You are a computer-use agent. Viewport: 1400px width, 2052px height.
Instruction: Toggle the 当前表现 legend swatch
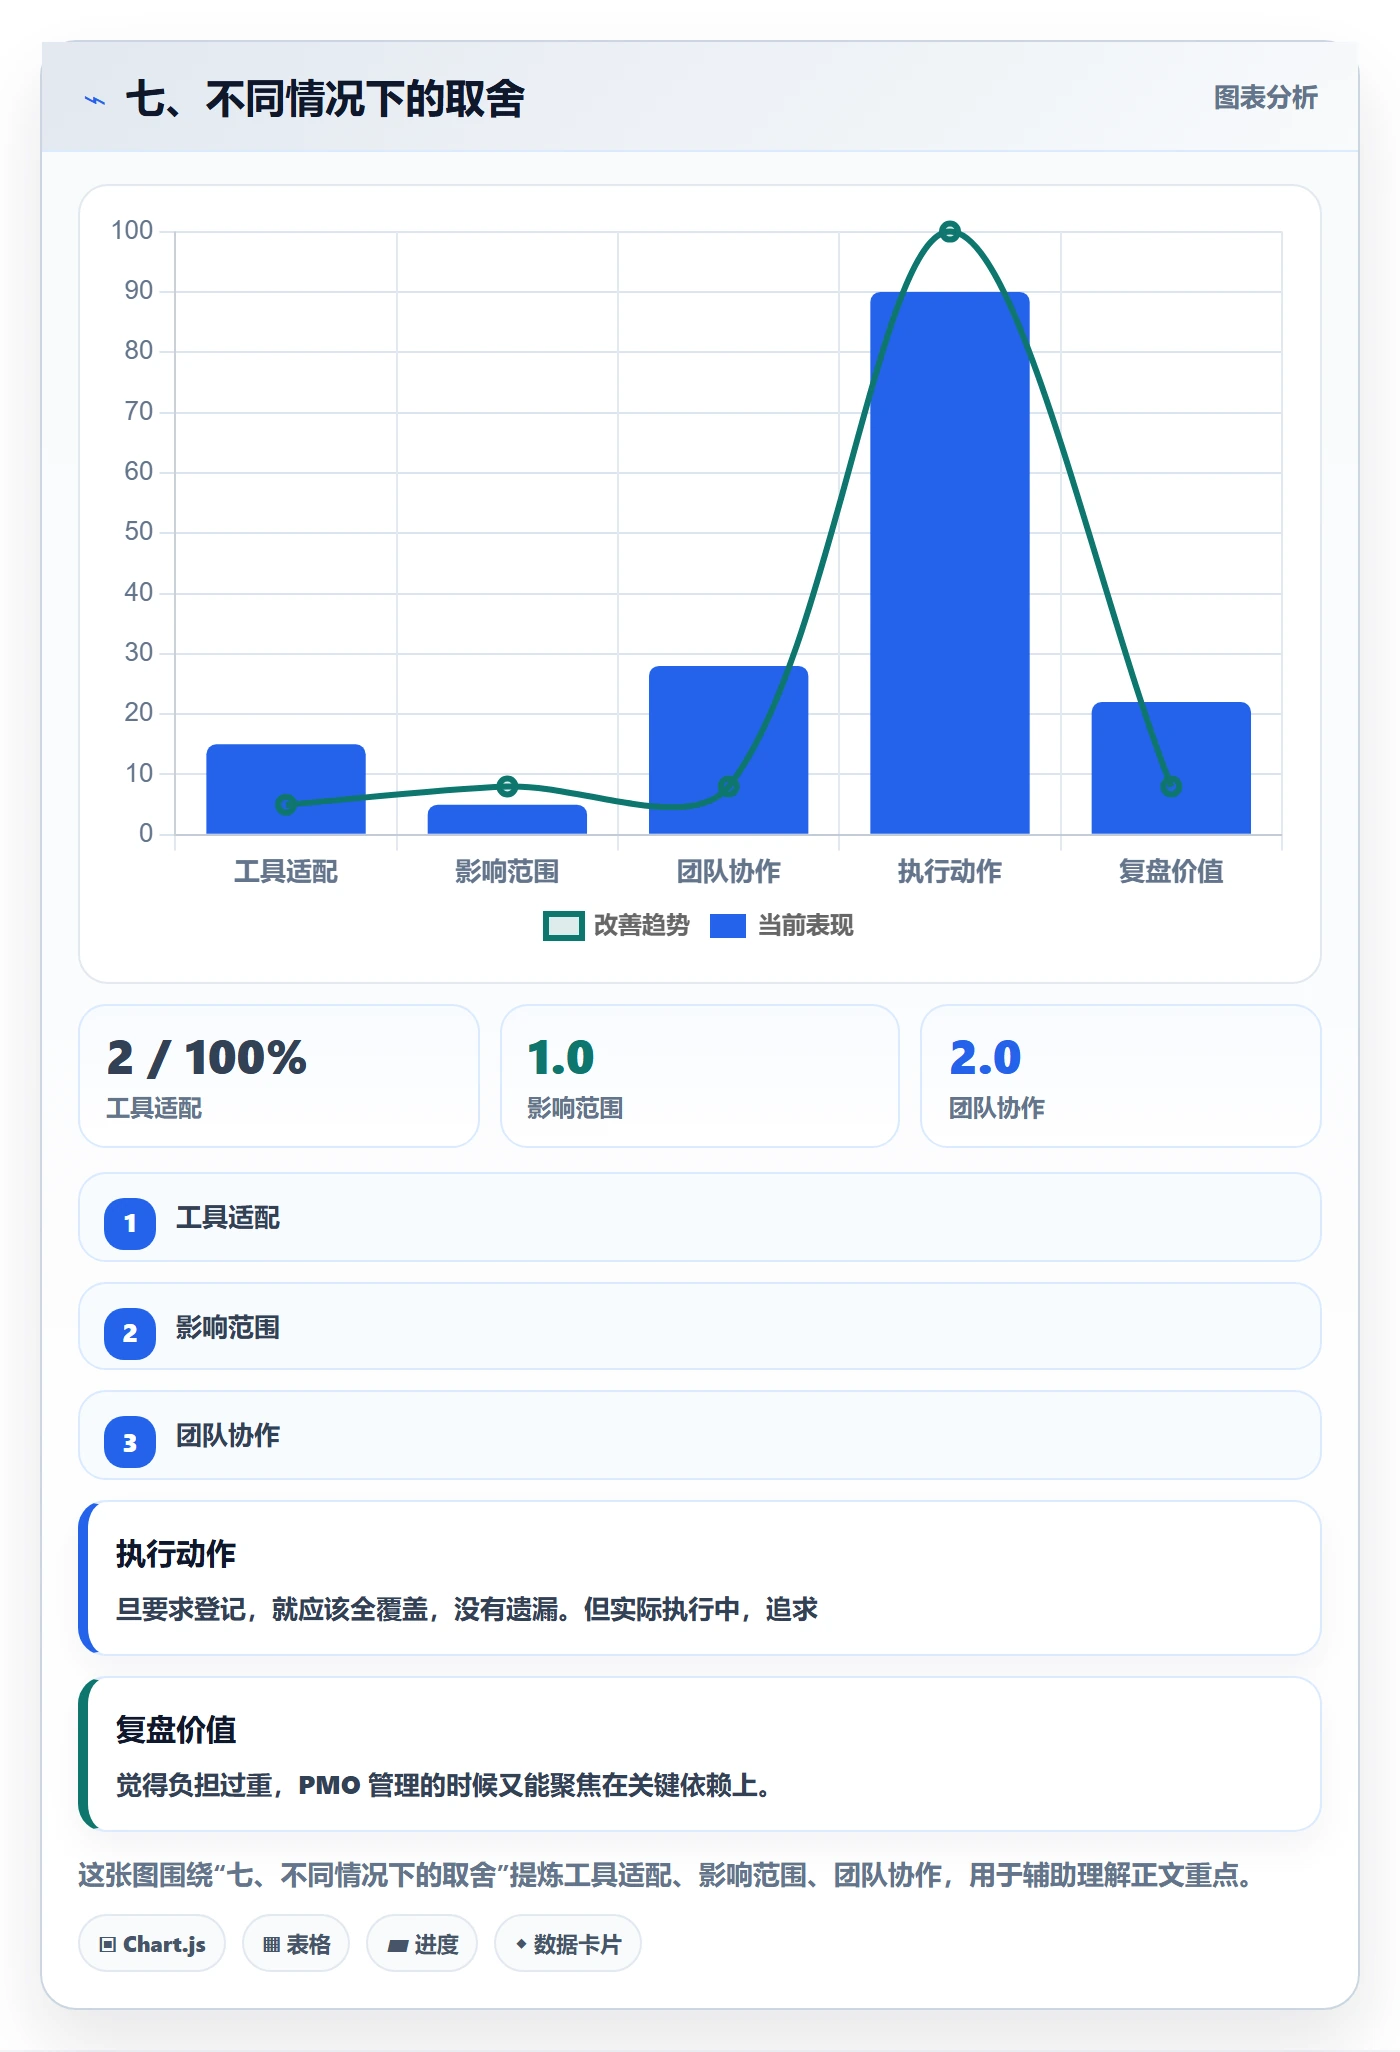[x=728, y=926]
